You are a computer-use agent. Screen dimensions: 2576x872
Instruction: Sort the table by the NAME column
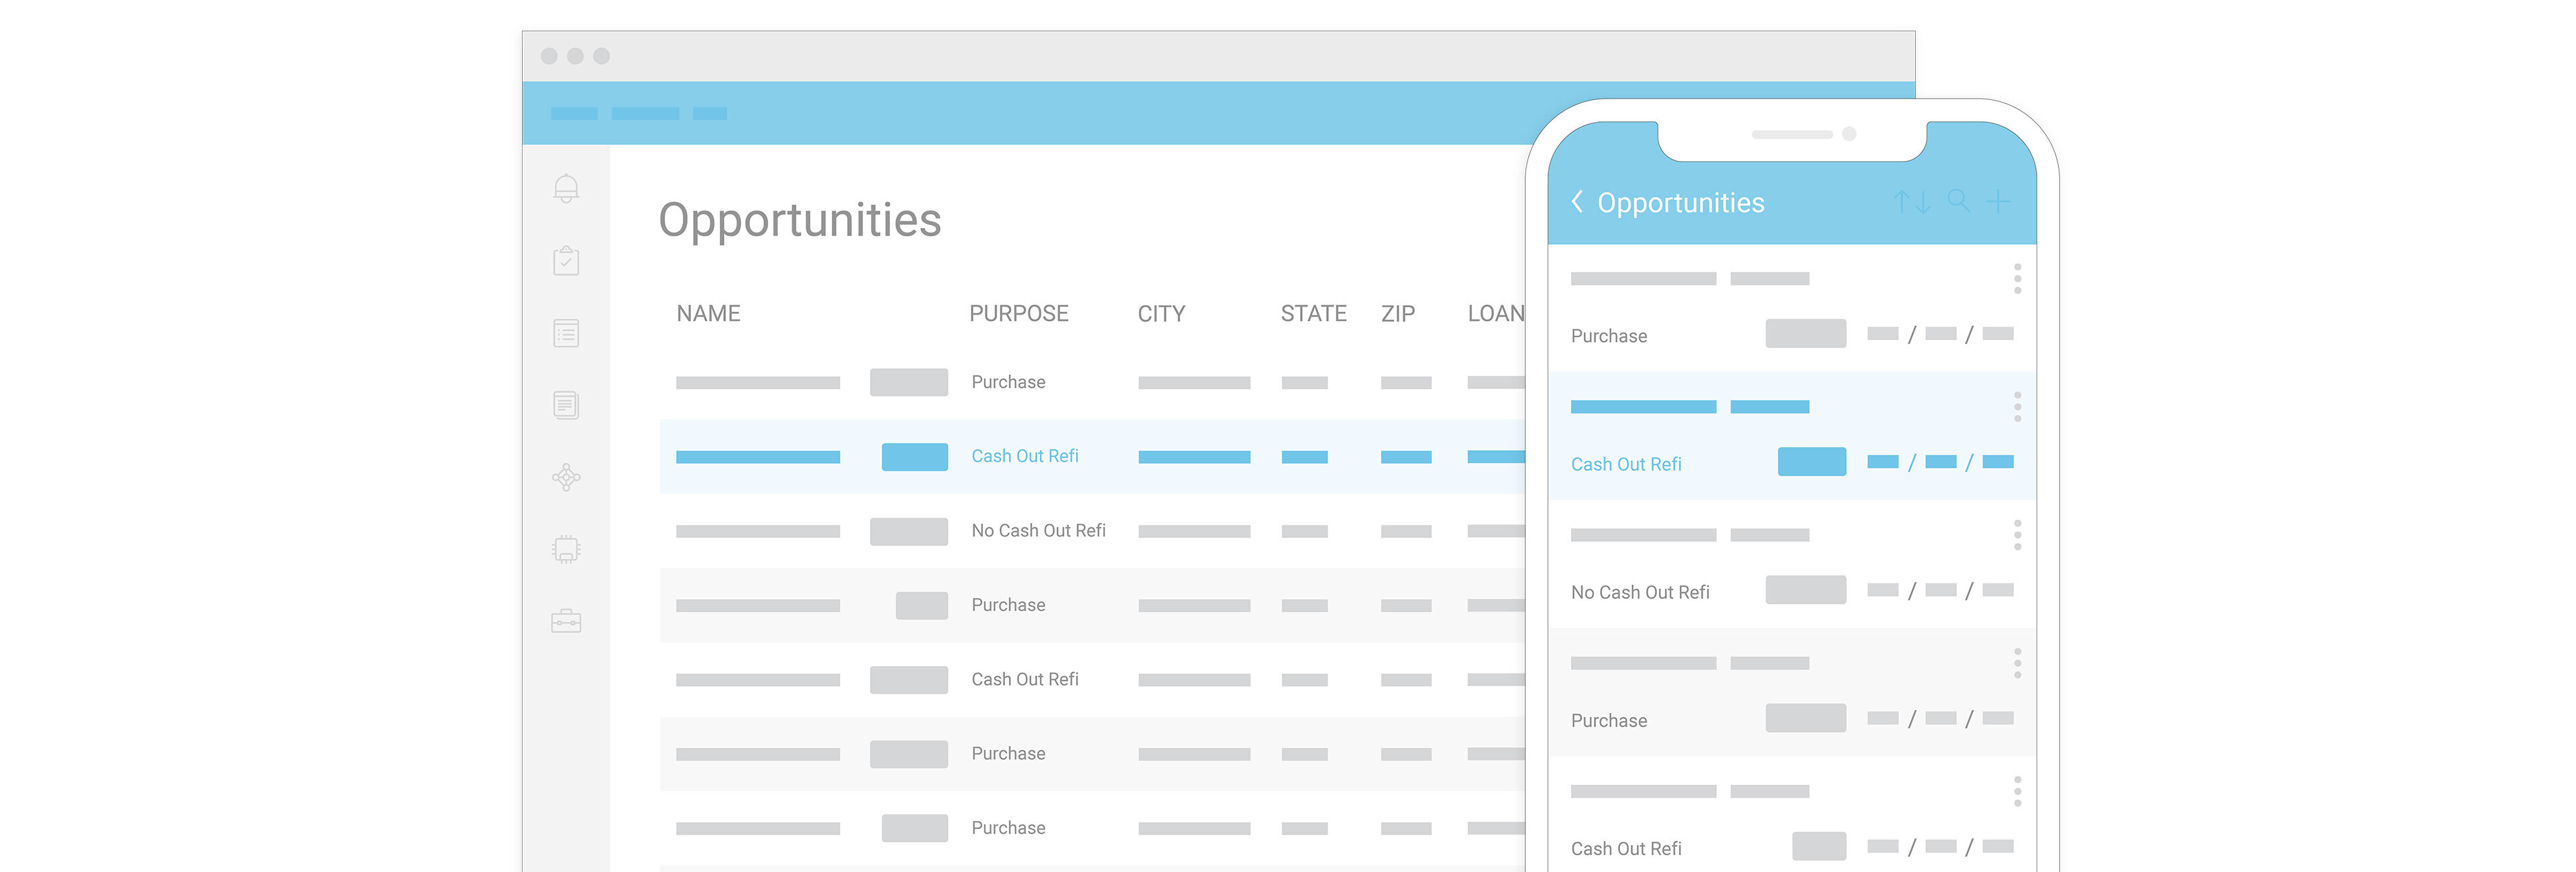[708, 314]
